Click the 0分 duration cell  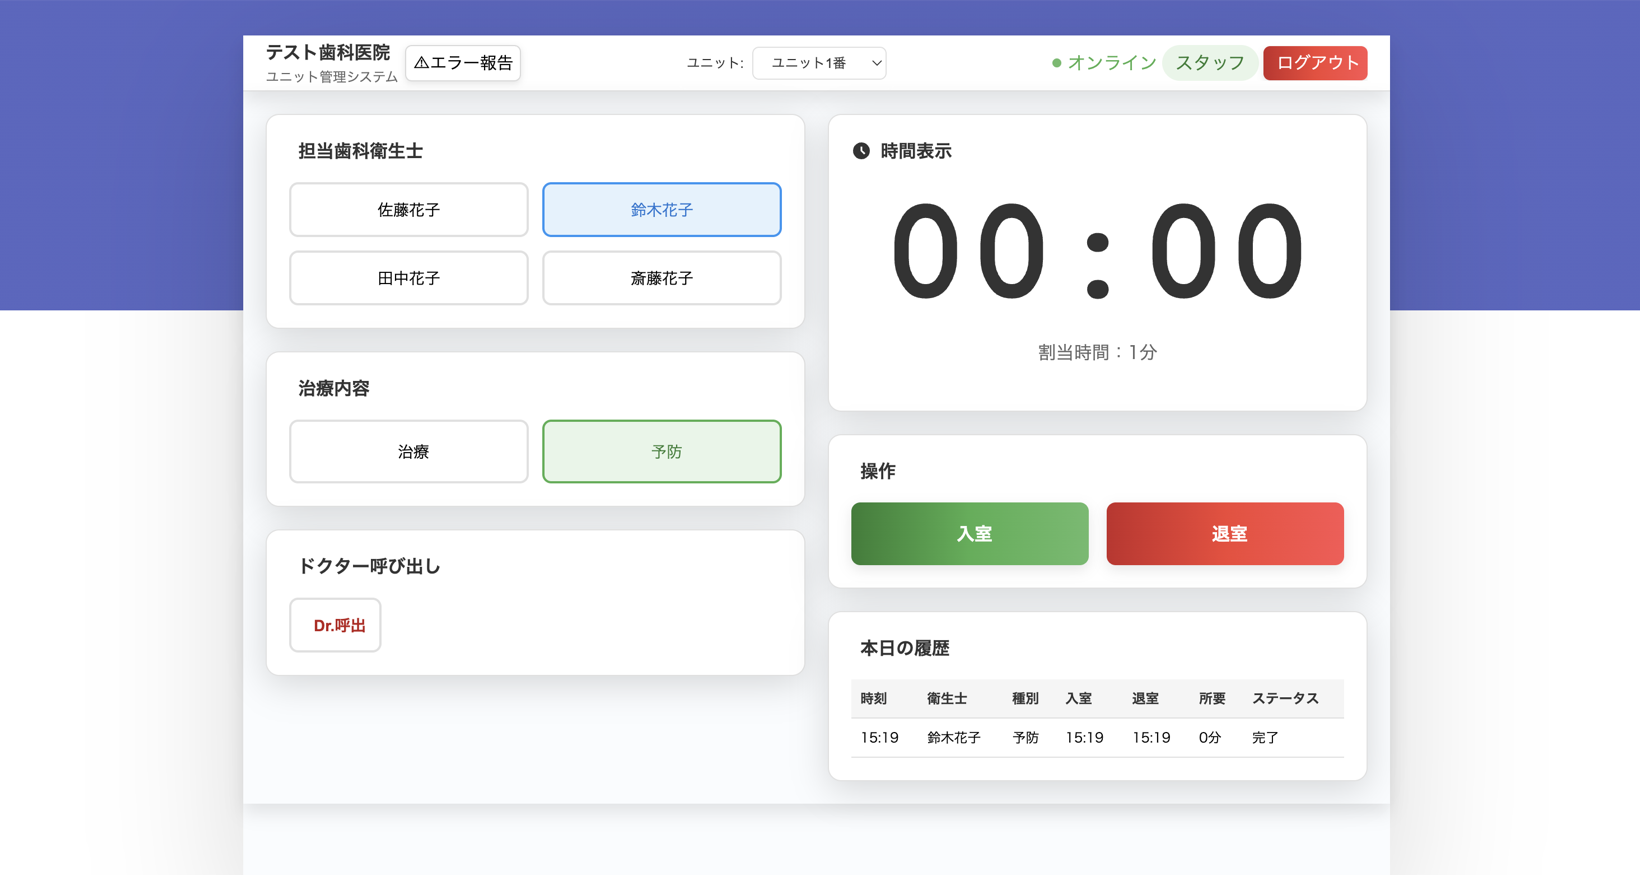(x=1210, y=738)
